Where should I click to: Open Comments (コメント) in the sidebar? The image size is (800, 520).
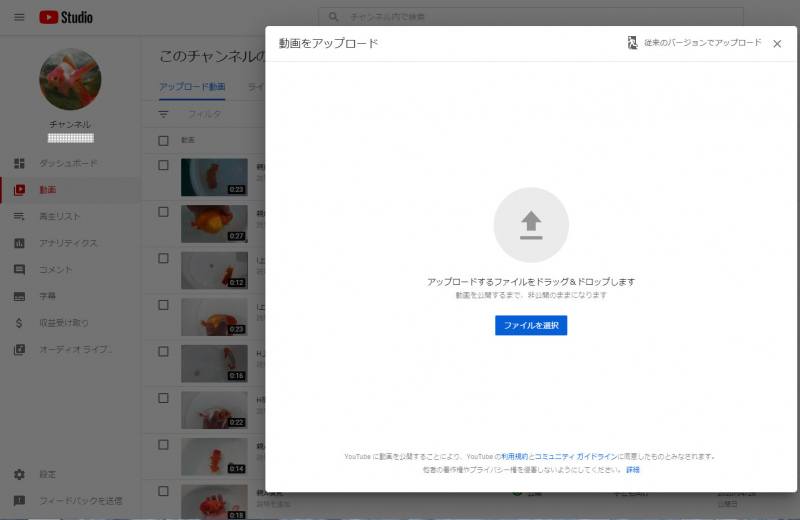(x=55, y=270)
